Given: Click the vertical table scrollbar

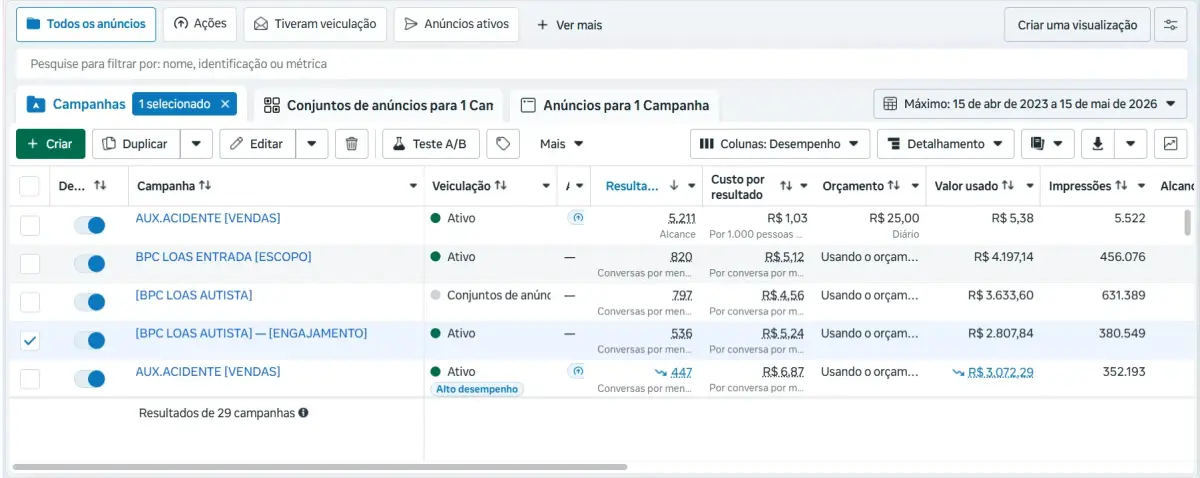Looking at the screenshot, I should click(1187, 222).
